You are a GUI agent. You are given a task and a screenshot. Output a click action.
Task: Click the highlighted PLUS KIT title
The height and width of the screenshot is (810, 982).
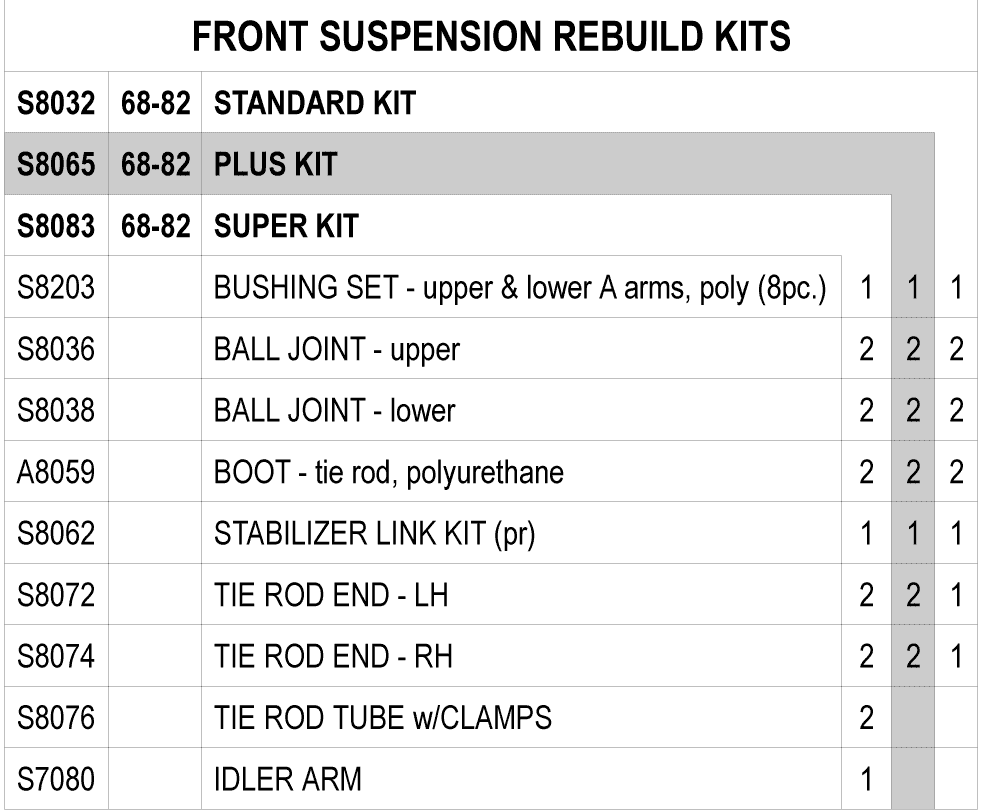pyautogui.click(x=276, y=164)
